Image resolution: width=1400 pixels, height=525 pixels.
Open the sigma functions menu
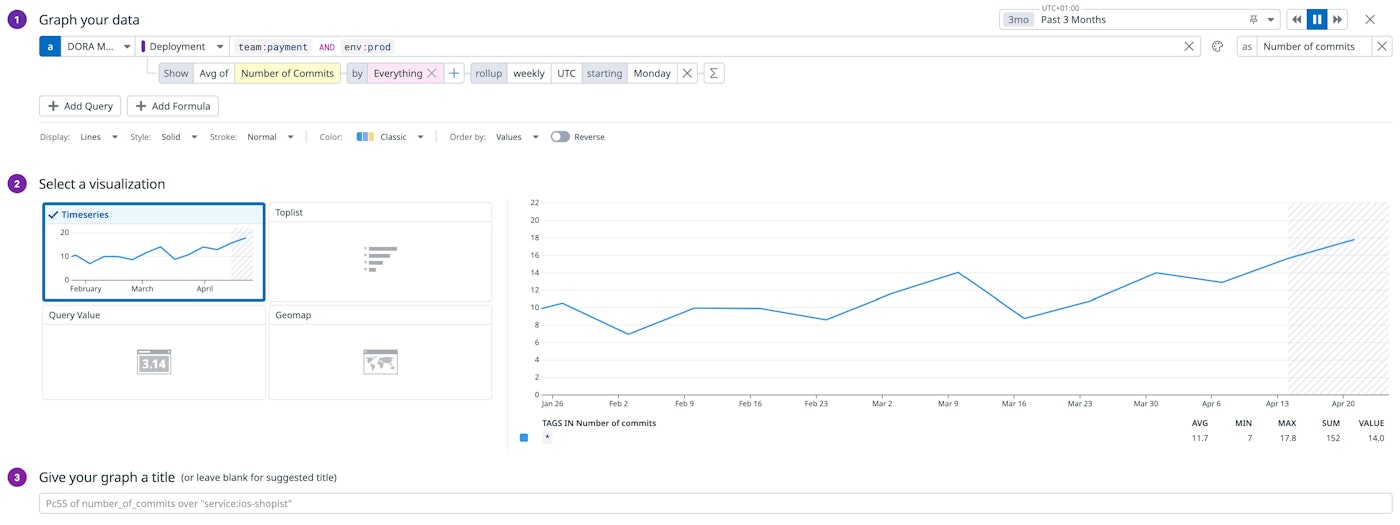714,73
